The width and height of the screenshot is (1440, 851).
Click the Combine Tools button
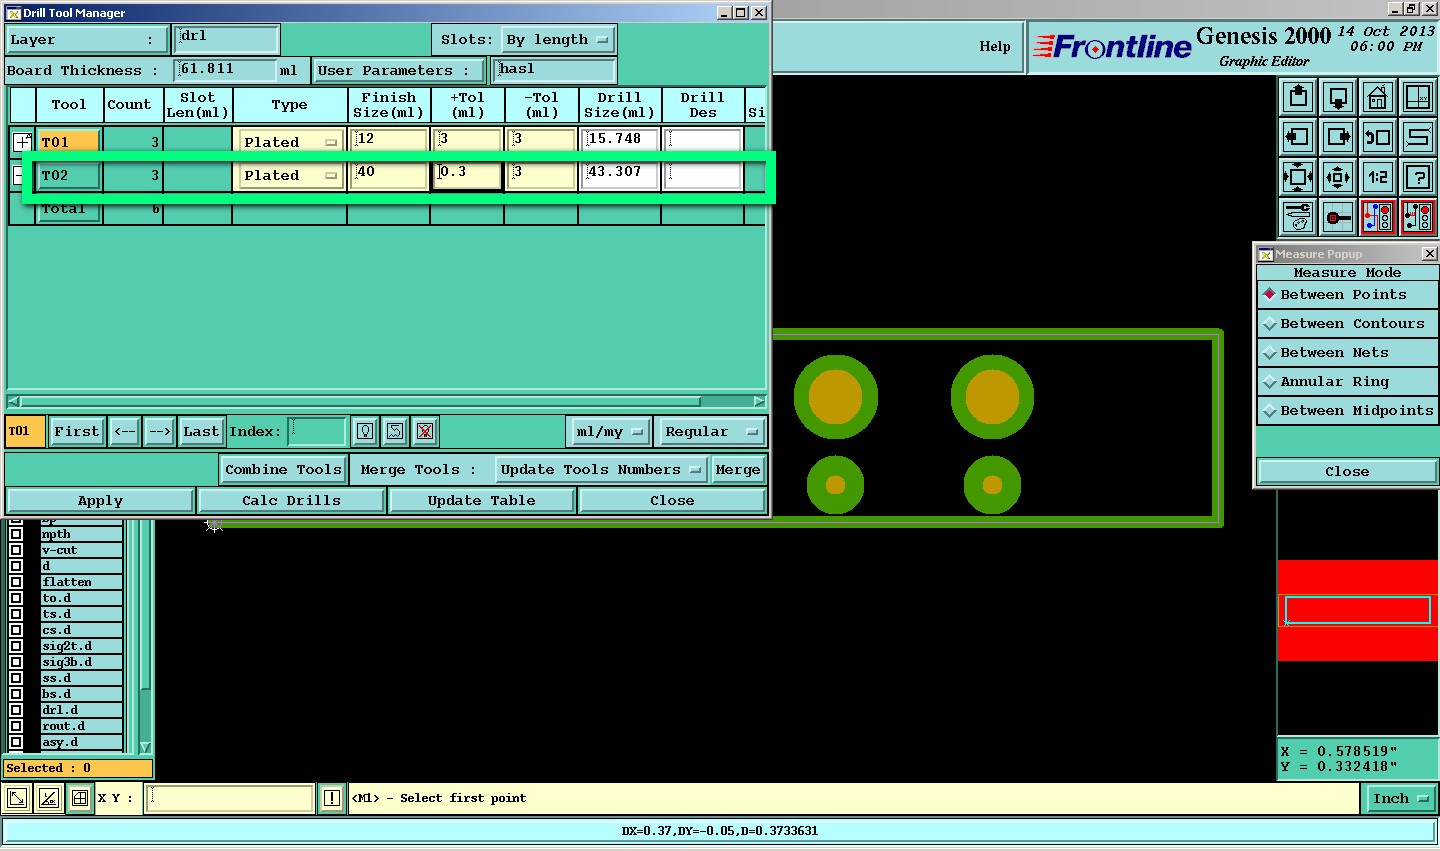click(283, 470)
